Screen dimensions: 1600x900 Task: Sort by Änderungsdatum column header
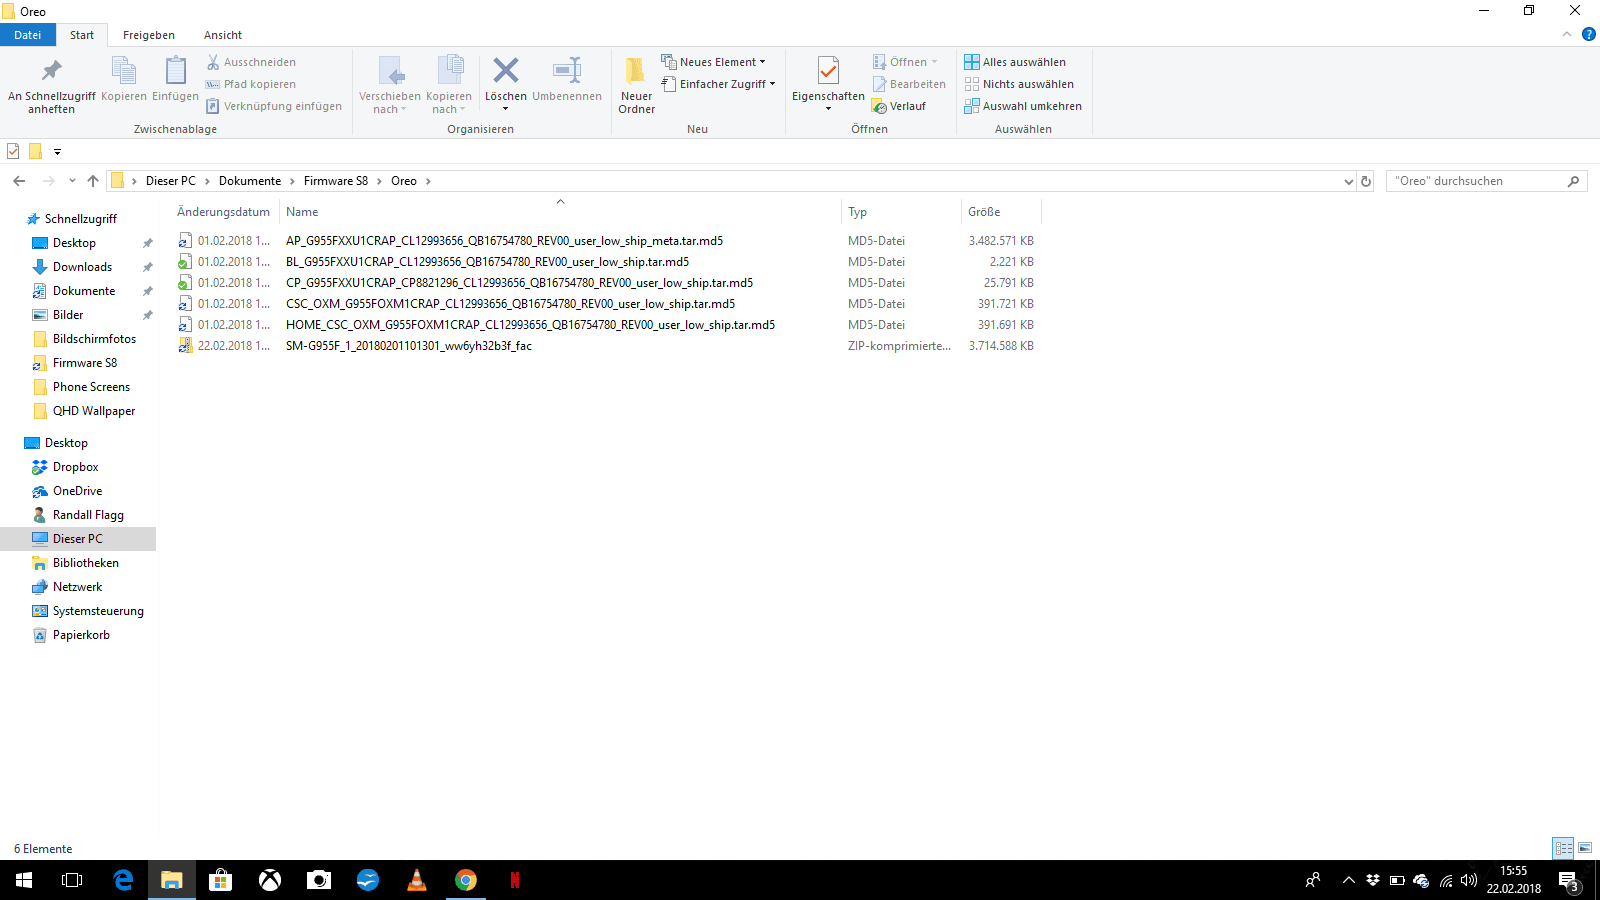coord(225,212)
